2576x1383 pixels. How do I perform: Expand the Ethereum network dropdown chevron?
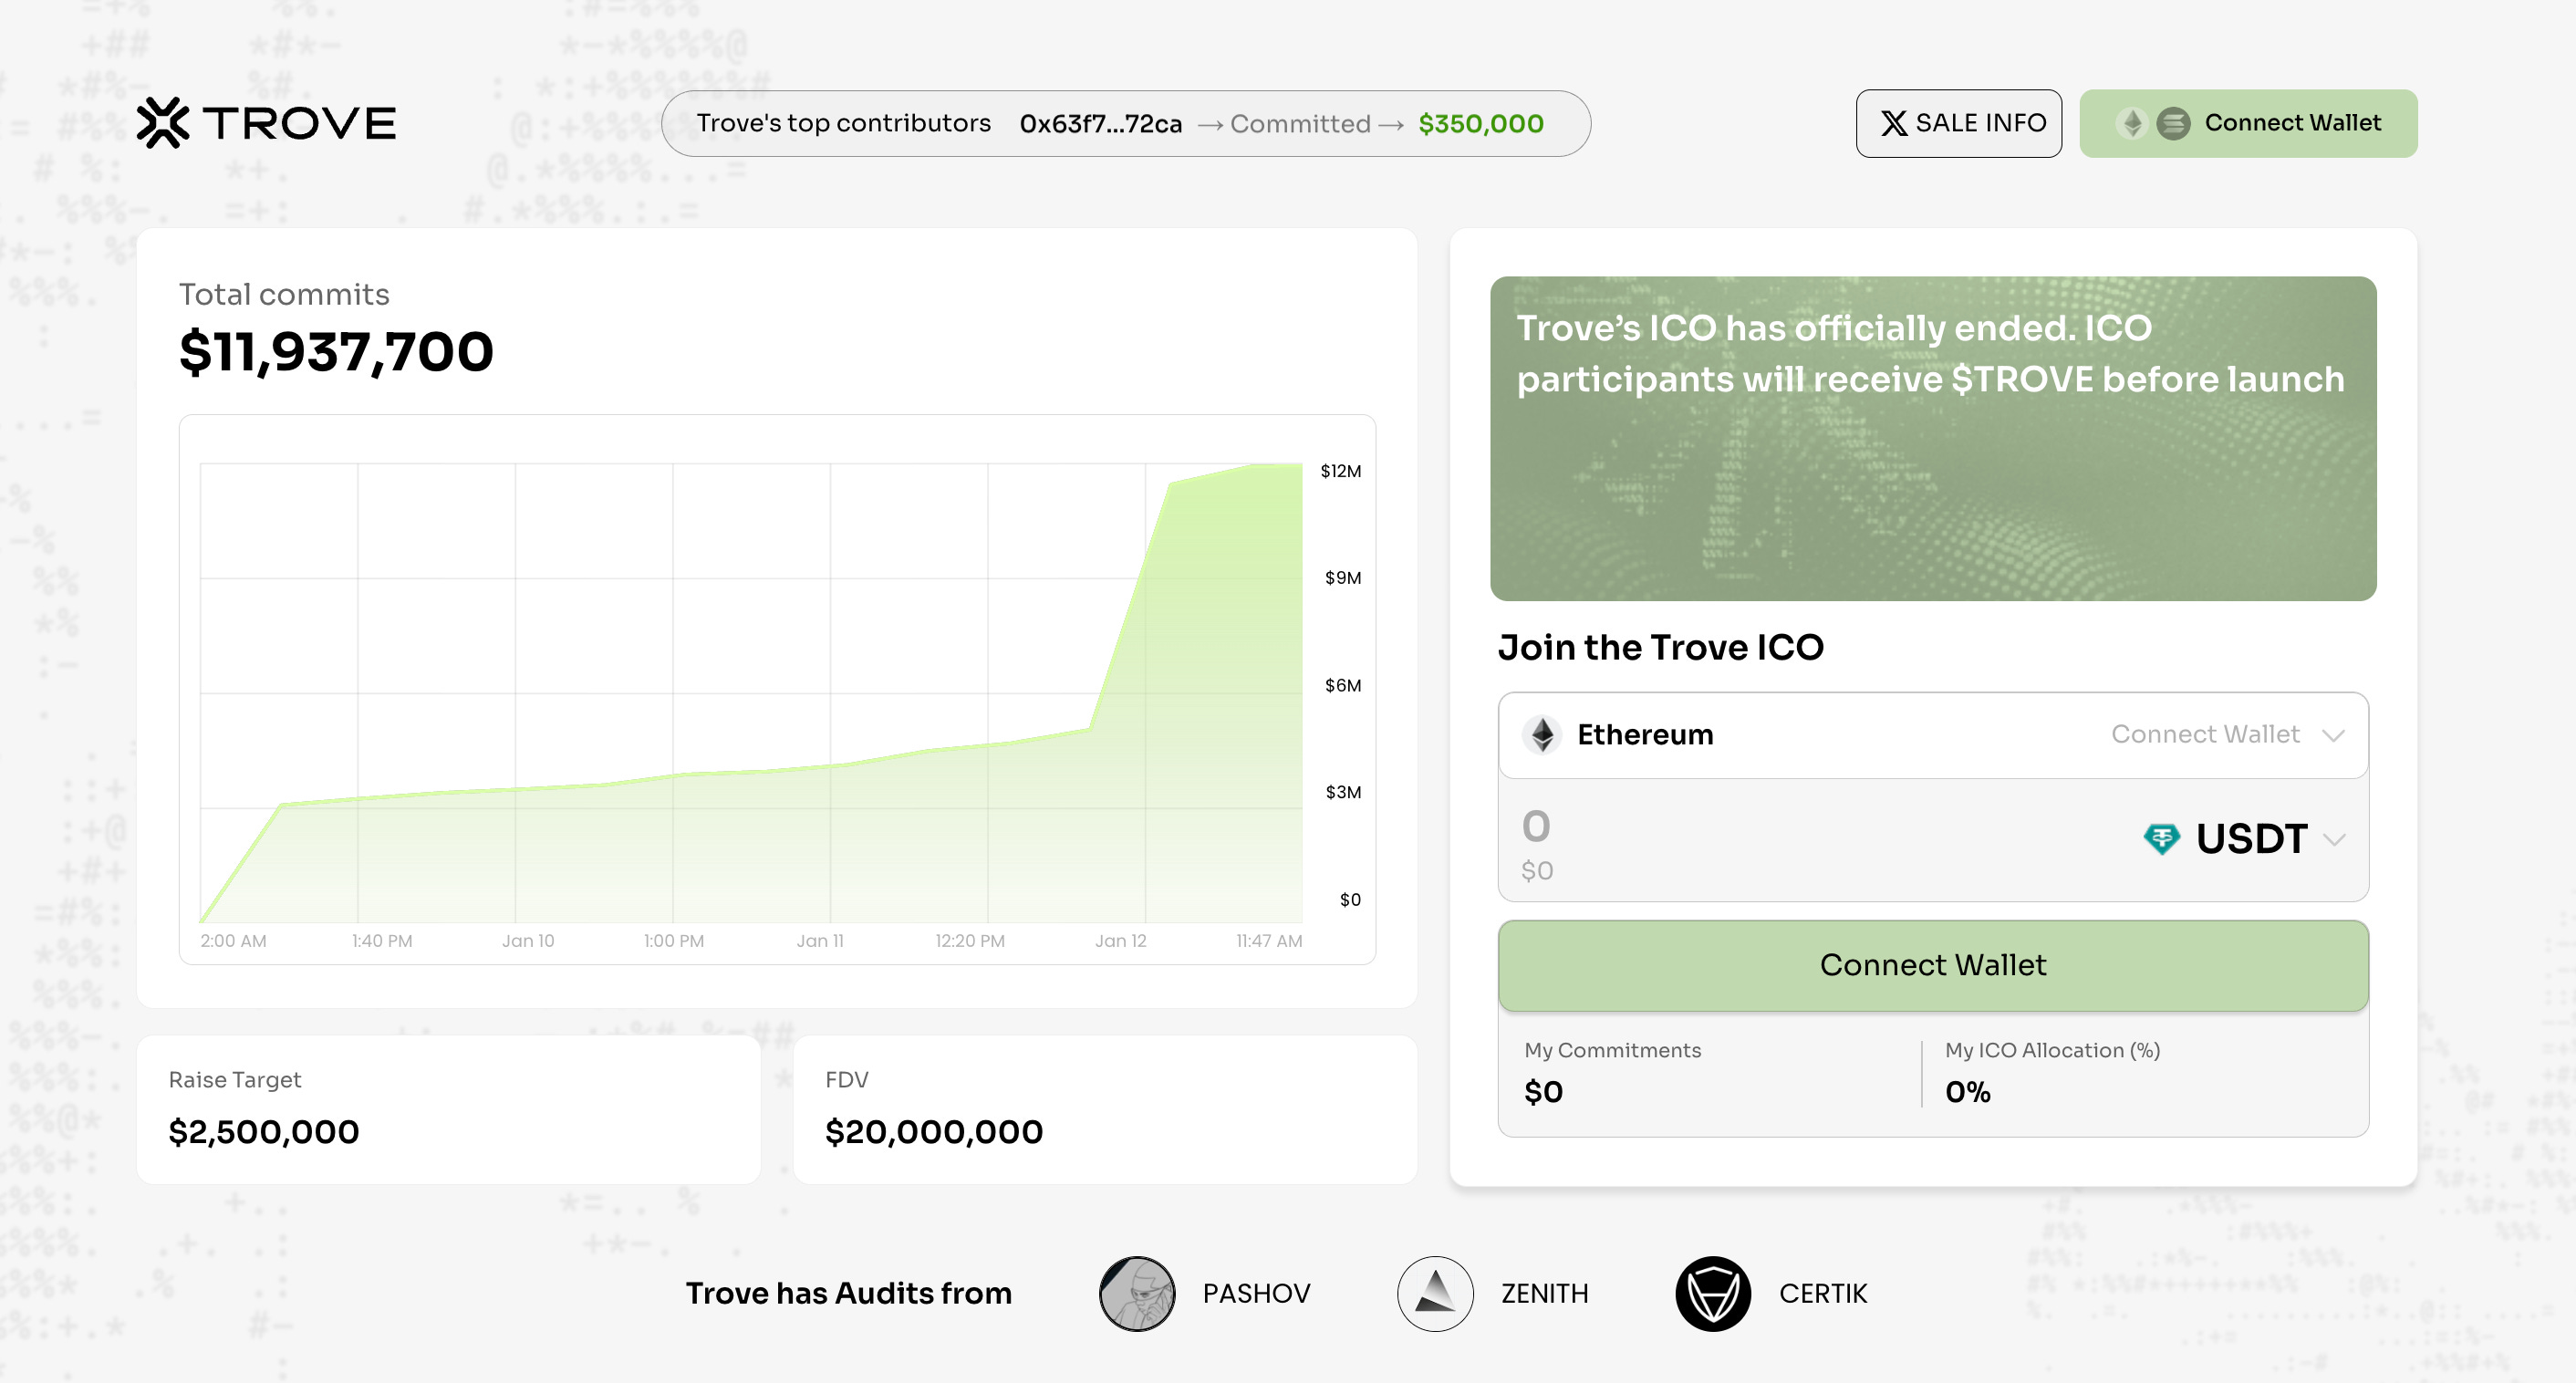(x=2333, y=736)
